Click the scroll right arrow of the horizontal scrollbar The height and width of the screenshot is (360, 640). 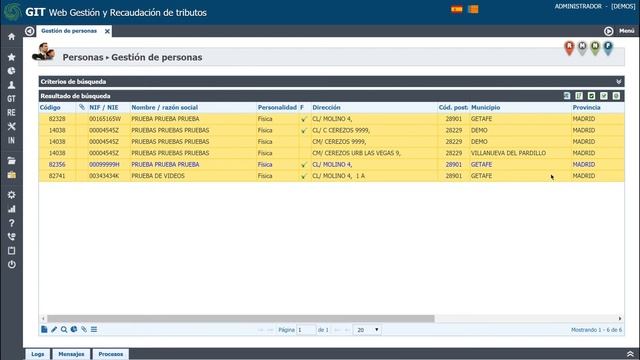click(x=620, y=318)
